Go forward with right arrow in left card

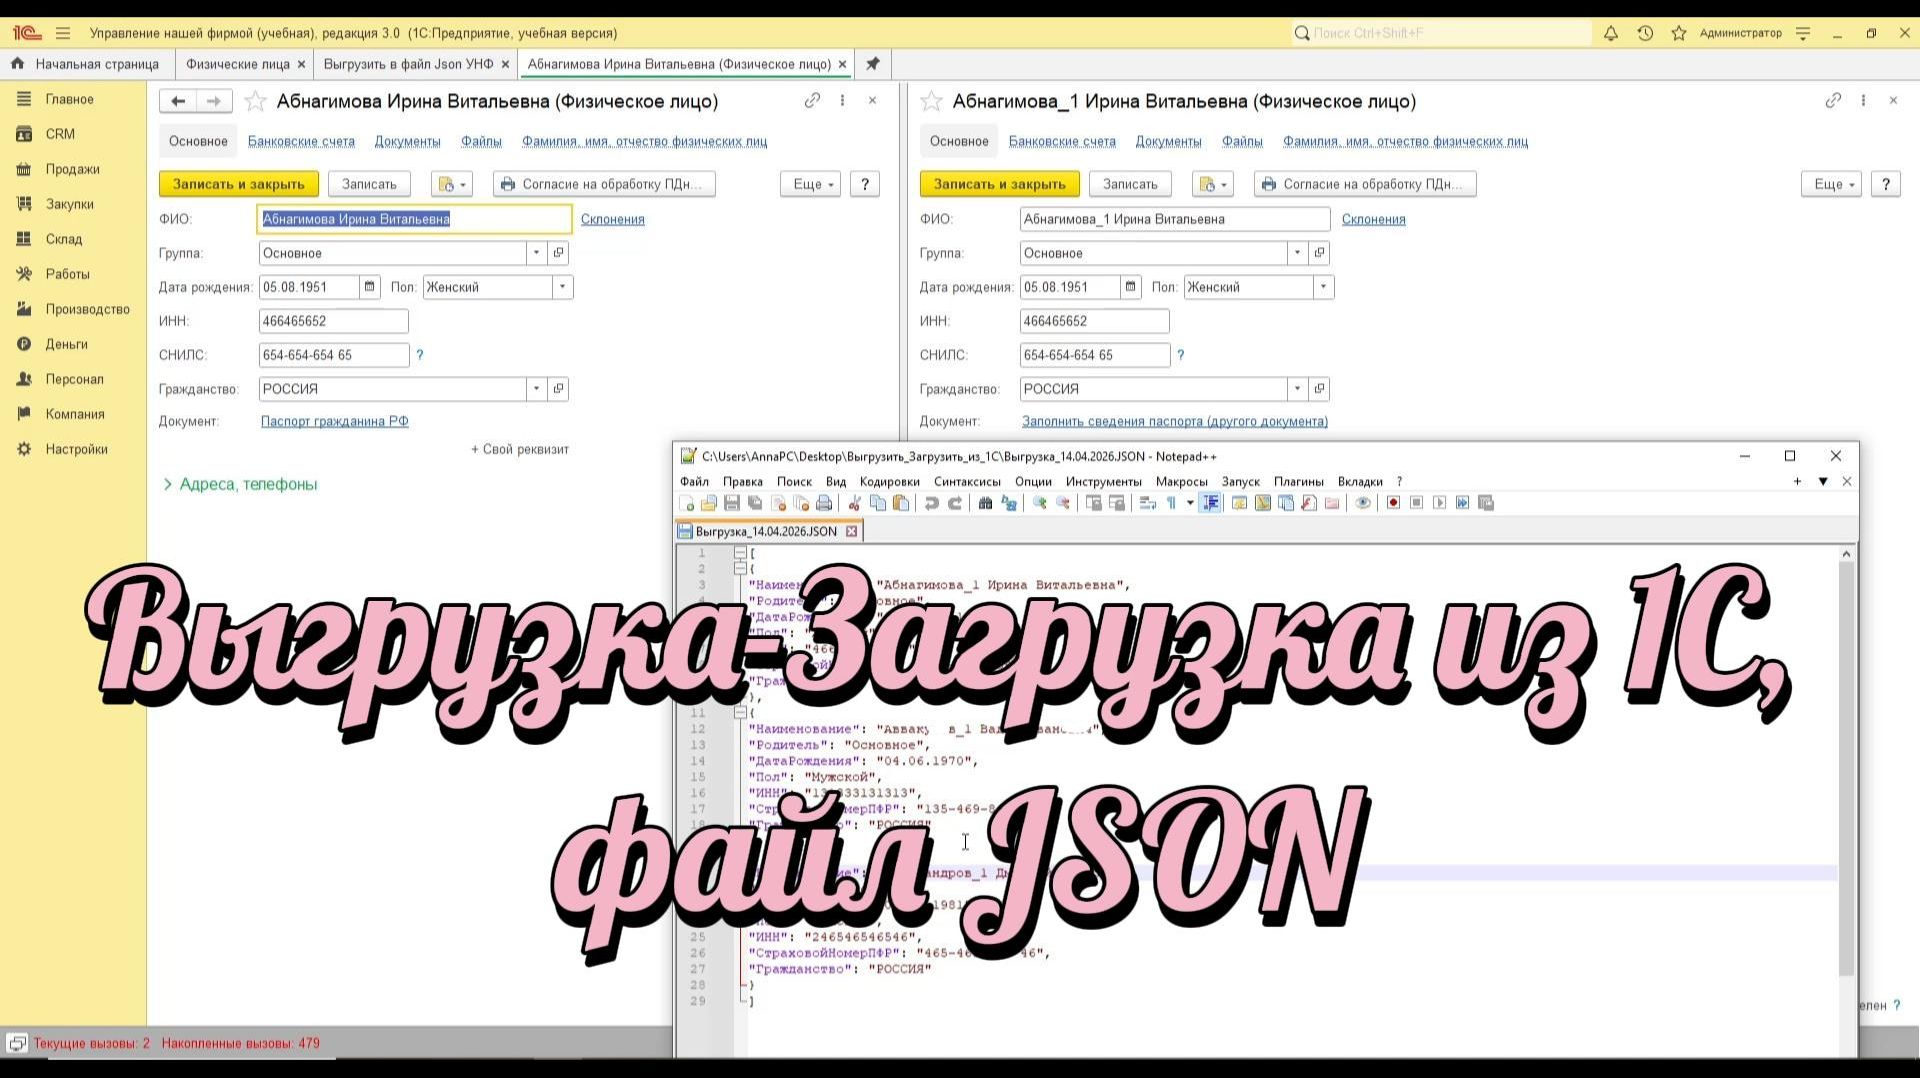click(x=214, y=101)
